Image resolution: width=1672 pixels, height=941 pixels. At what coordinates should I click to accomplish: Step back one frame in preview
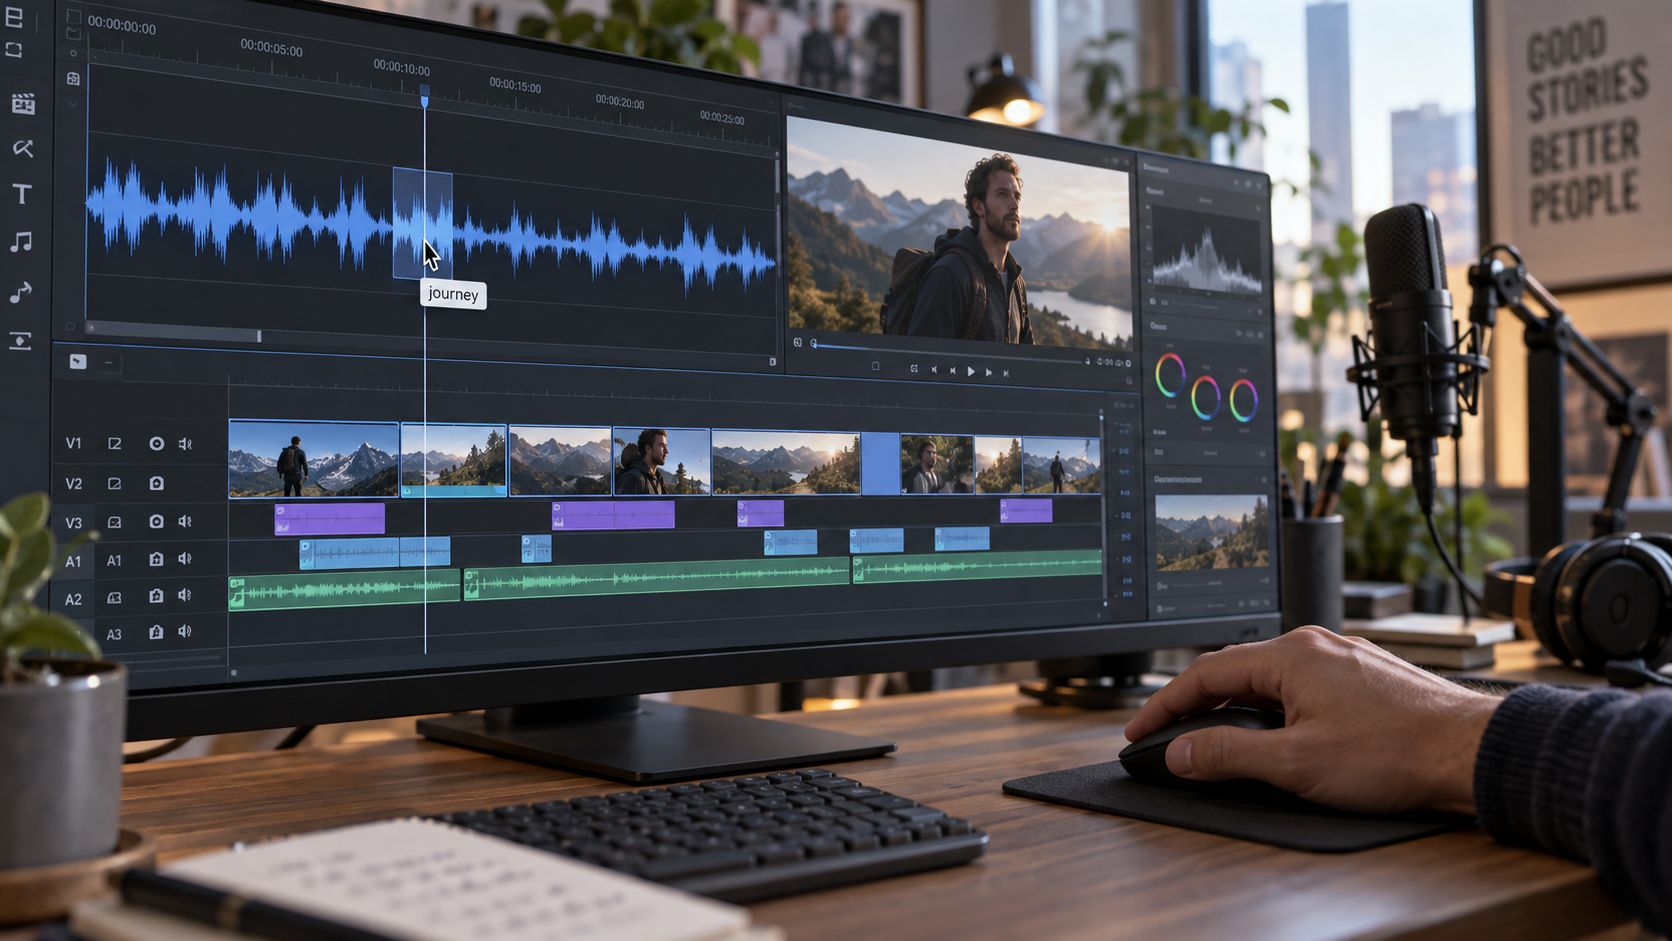click(952, 370)
